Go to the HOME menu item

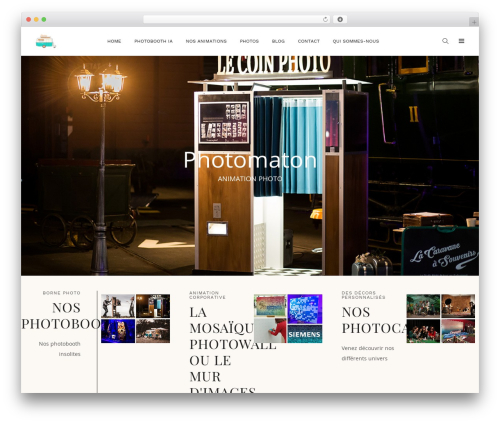point(114,41)
